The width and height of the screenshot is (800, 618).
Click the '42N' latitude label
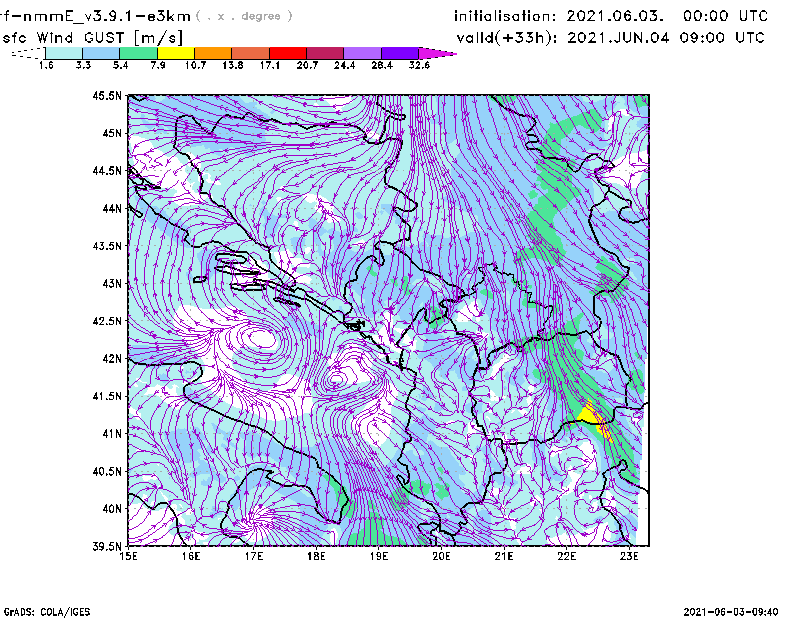tap(112, 358)
